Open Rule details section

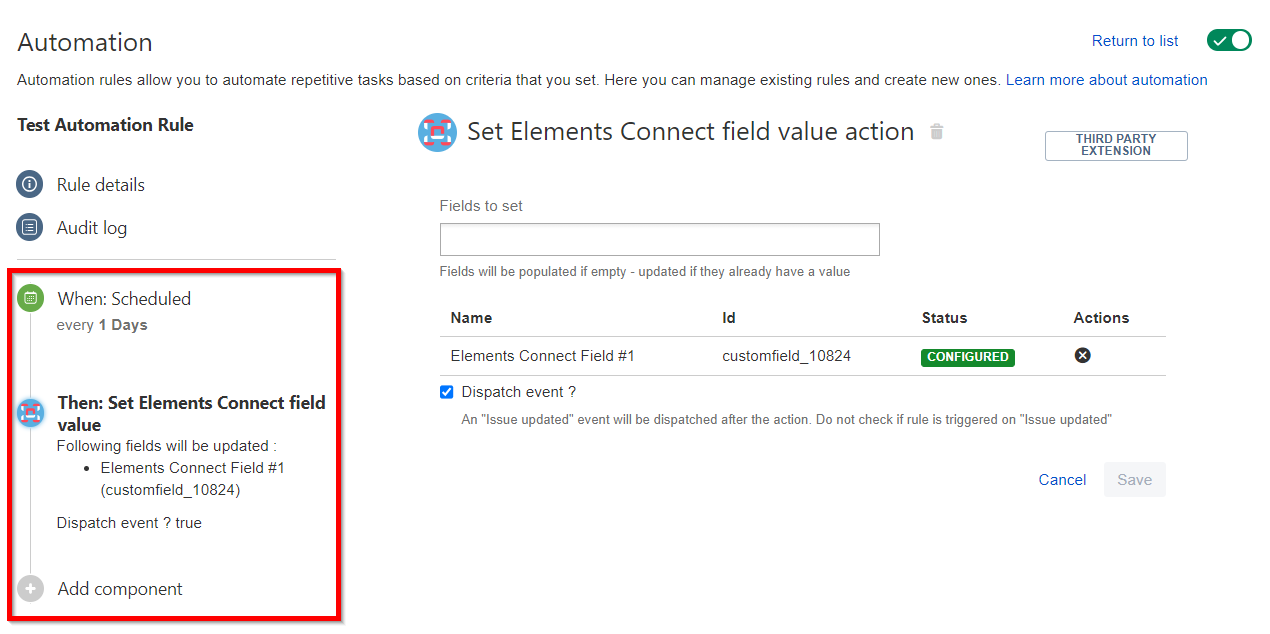tap(100, 185)
